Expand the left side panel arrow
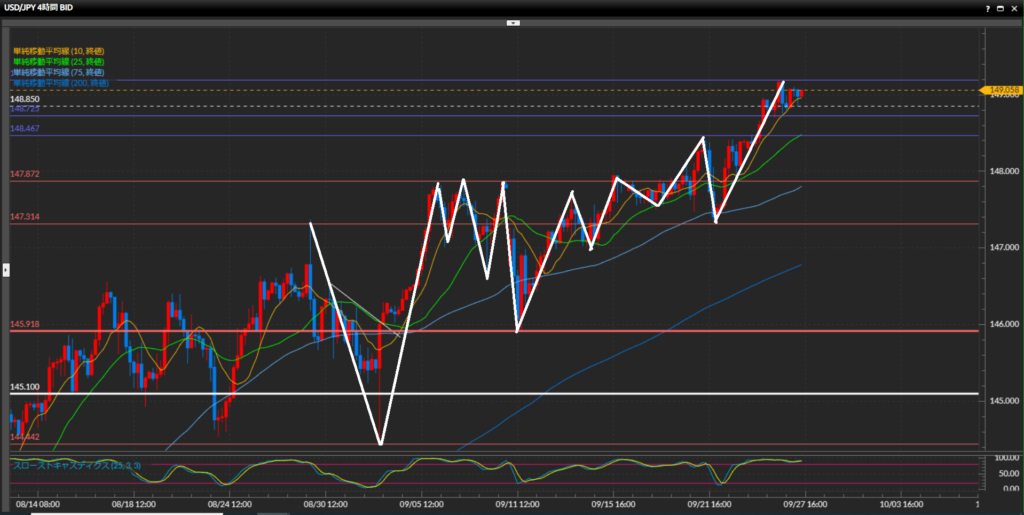 (x=4, y=269)
